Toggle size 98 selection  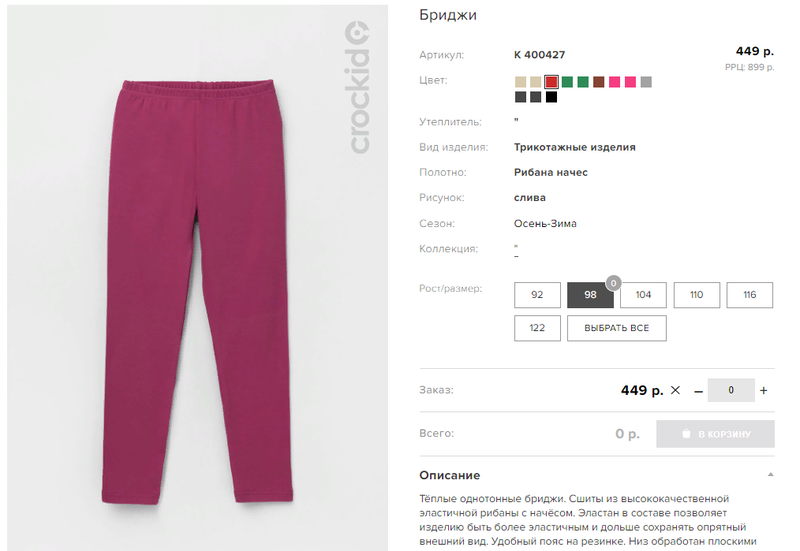(590, 295)
